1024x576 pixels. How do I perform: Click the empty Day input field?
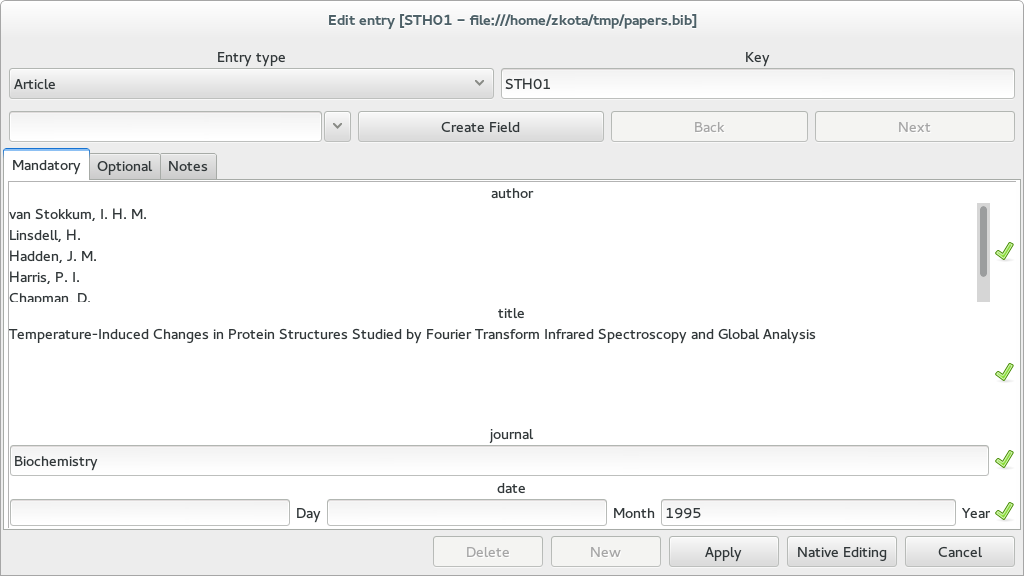[150, 513]
